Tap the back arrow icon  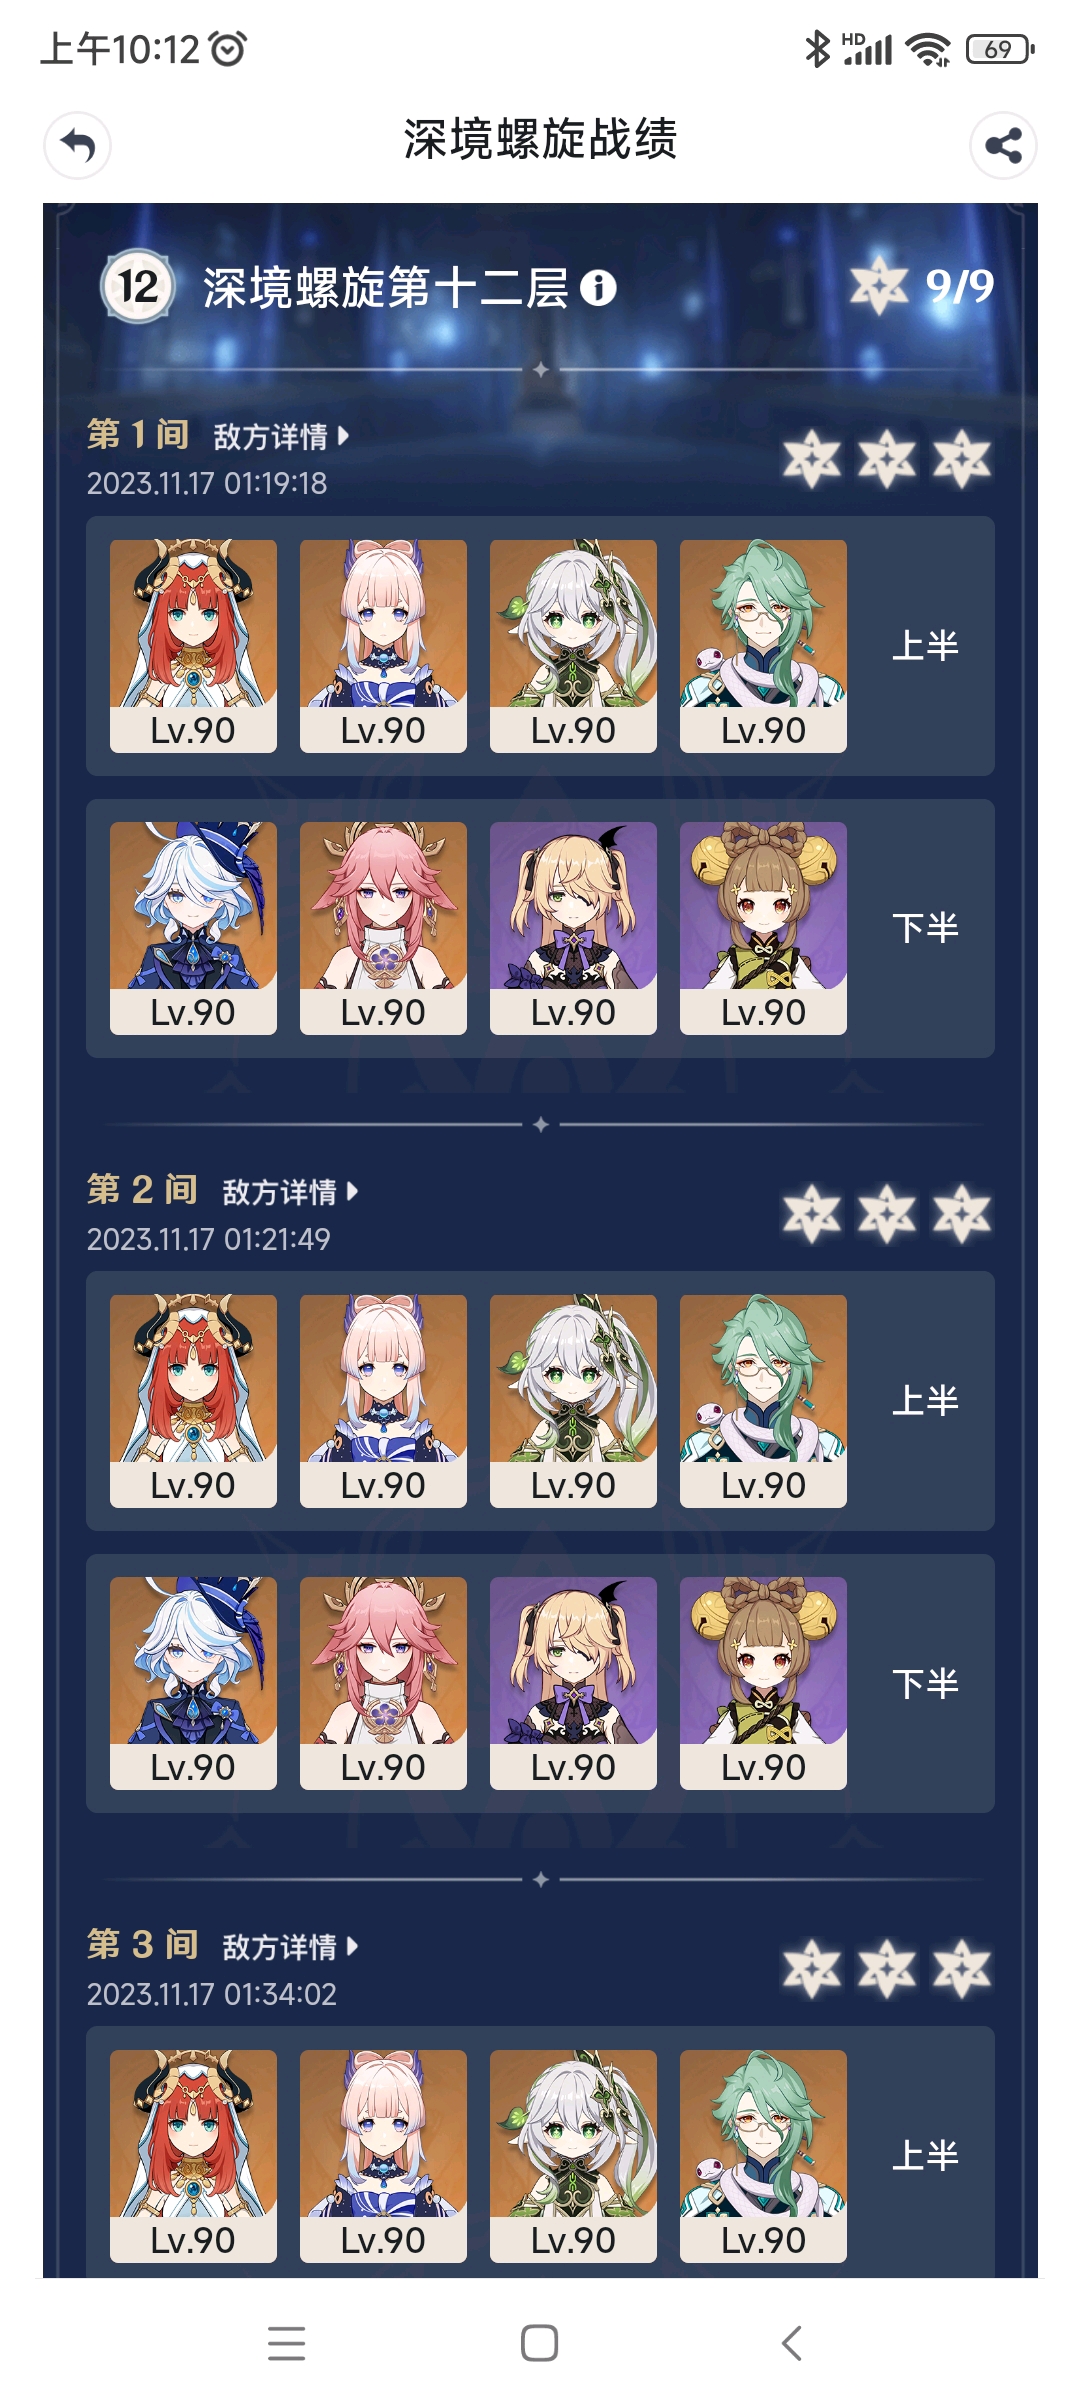coord(77,146)
